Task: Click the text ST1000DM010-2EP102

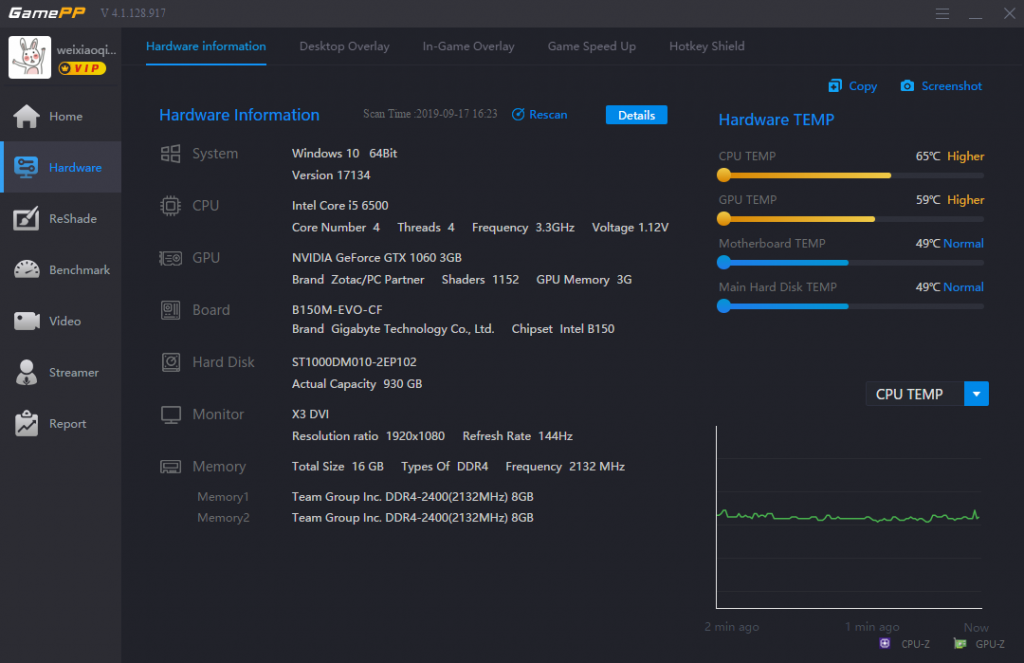Action: click(354, 361)
